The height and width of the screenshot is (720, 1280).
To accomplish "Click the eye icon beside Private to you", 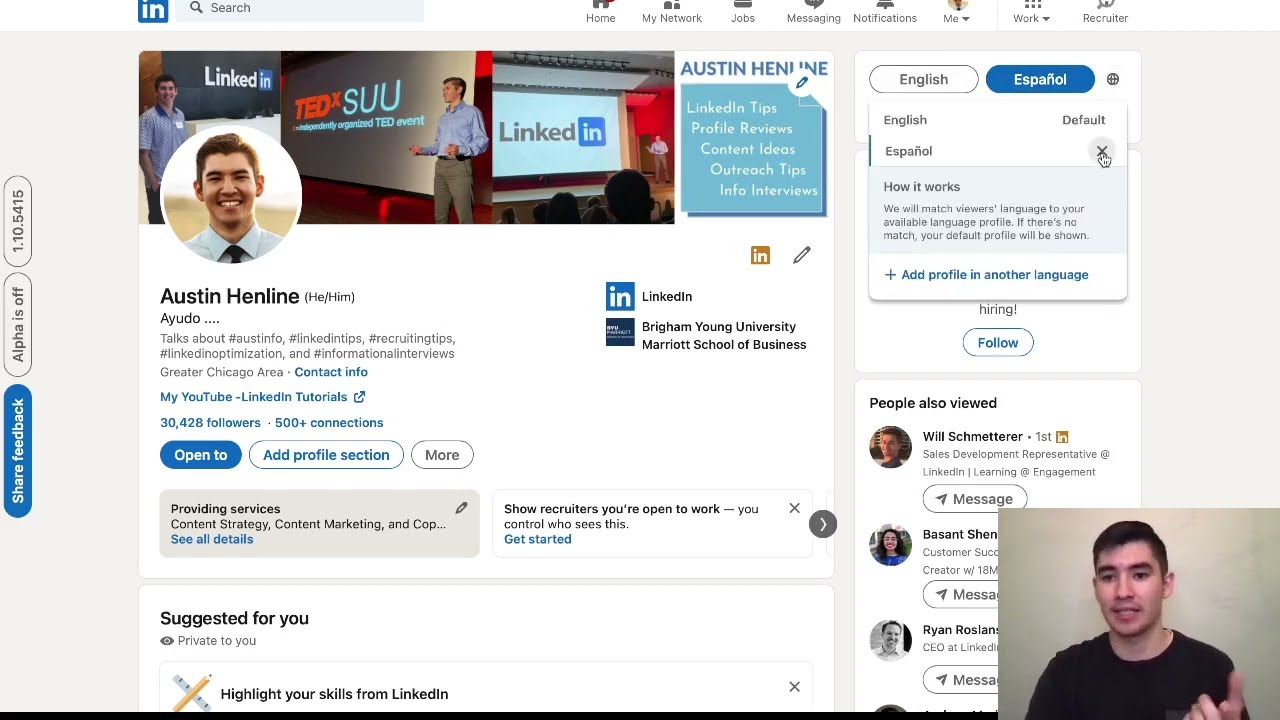I will click(167, 641).
